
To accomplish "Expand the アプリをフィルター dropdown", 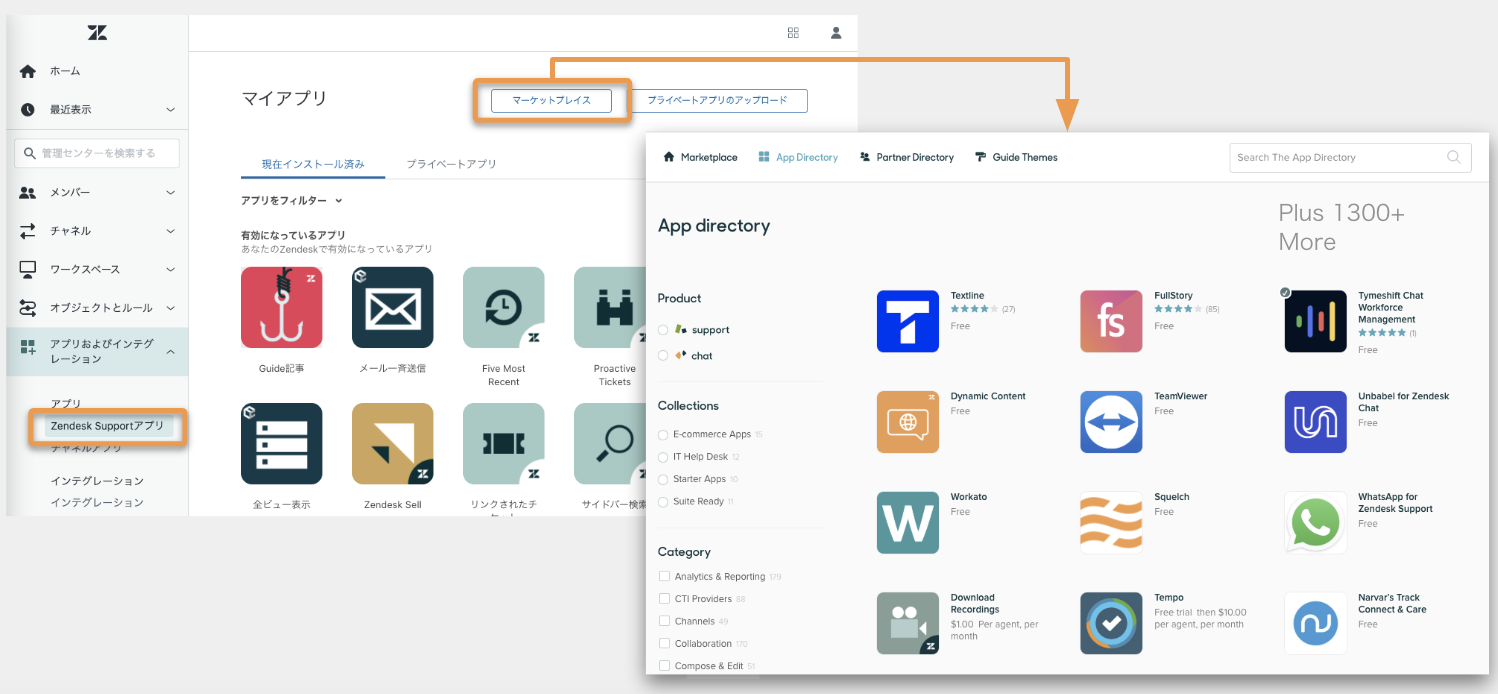I will coord(291,201).
